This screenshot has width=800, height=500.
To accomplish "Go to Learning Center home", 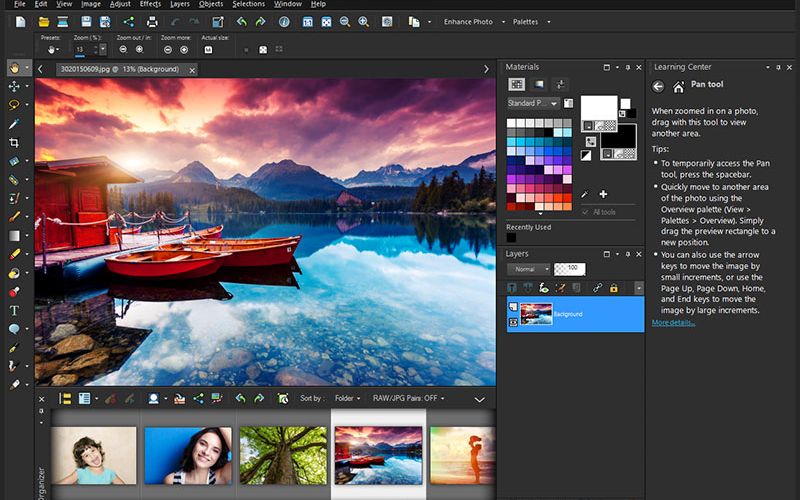I will pyautogui.click(x=678, y=87).
